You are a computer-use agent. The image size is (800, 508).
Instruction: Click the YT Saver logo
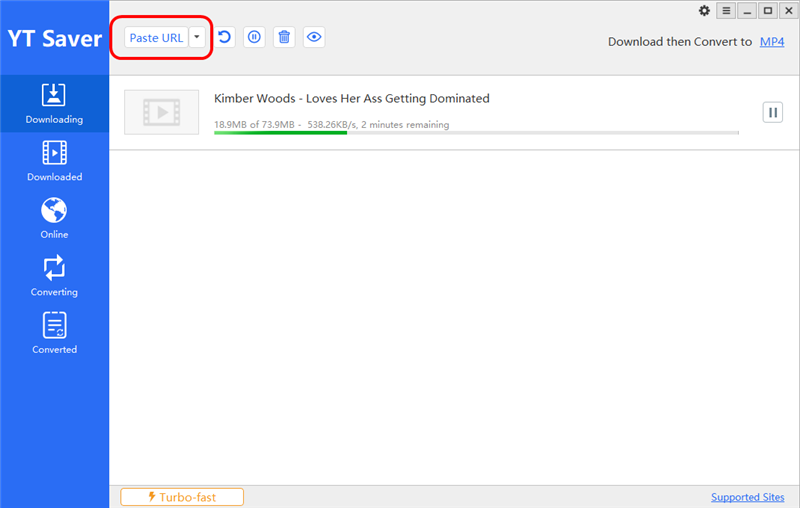[x=55, y=39]
